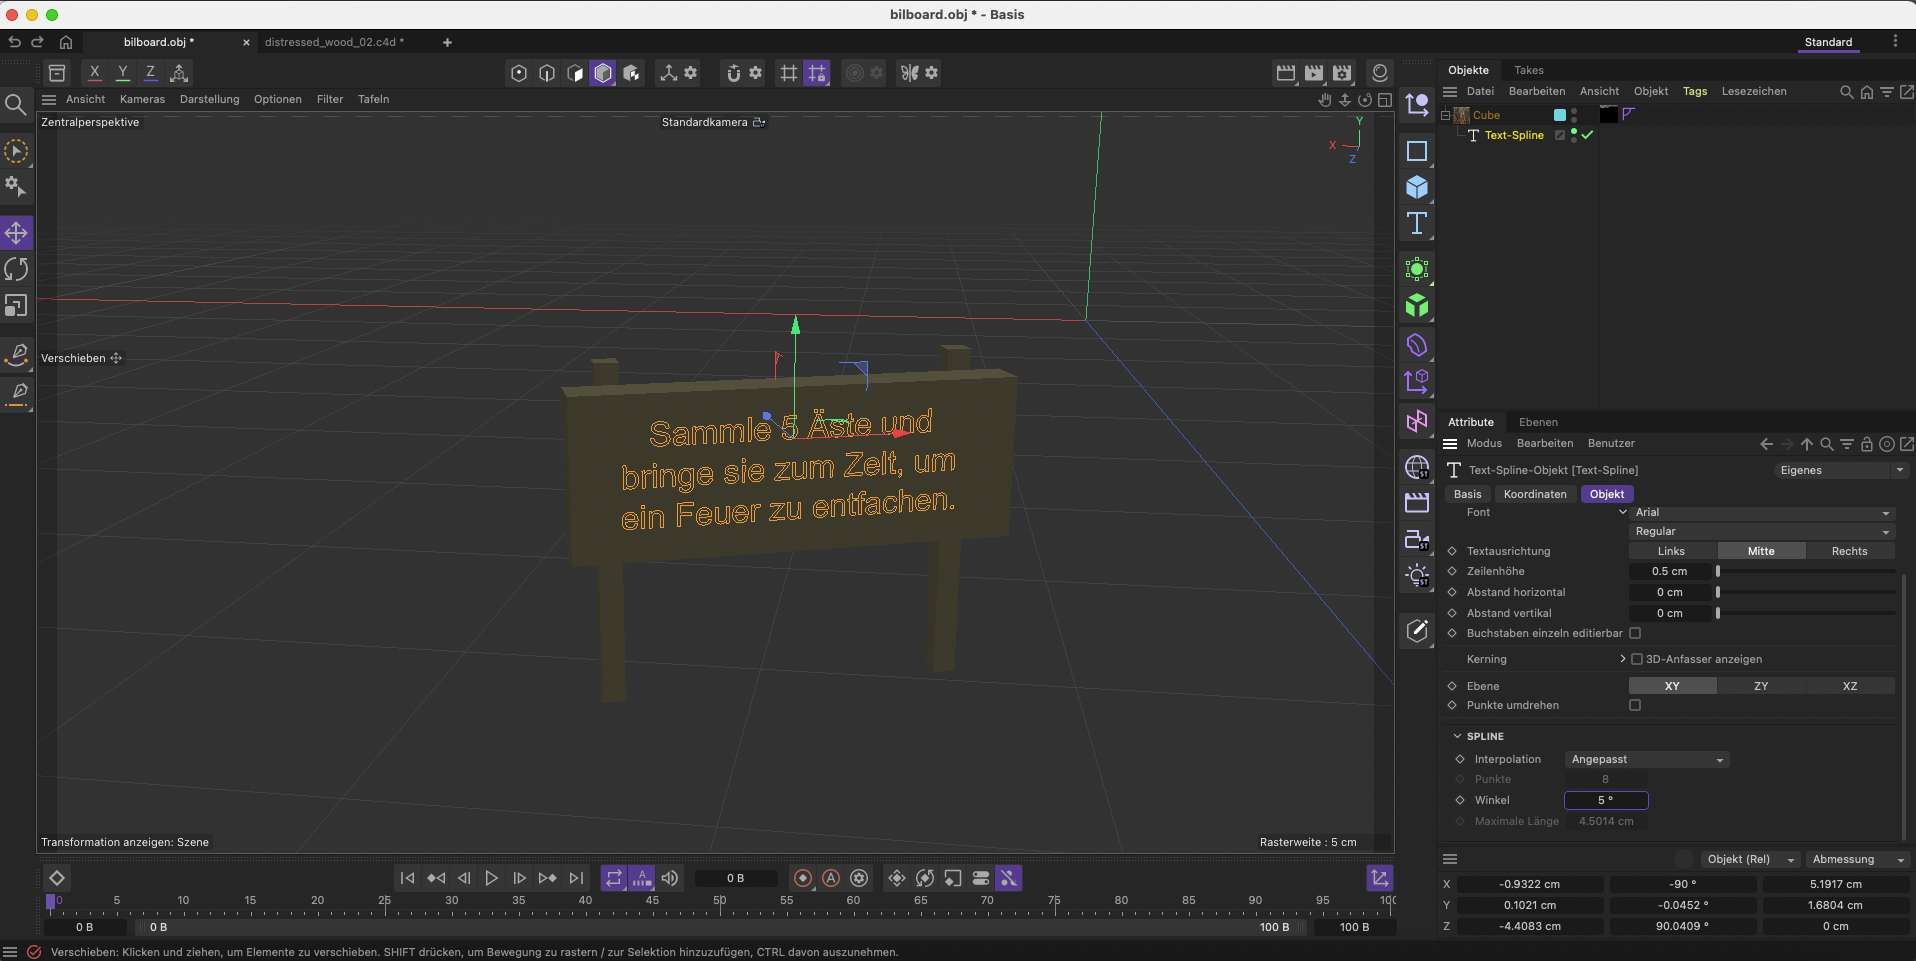This screenshot has height=961, width=1916.
Task: Click the Winkel input field showing 5 degrees
Action: [x=1606, y=800]
